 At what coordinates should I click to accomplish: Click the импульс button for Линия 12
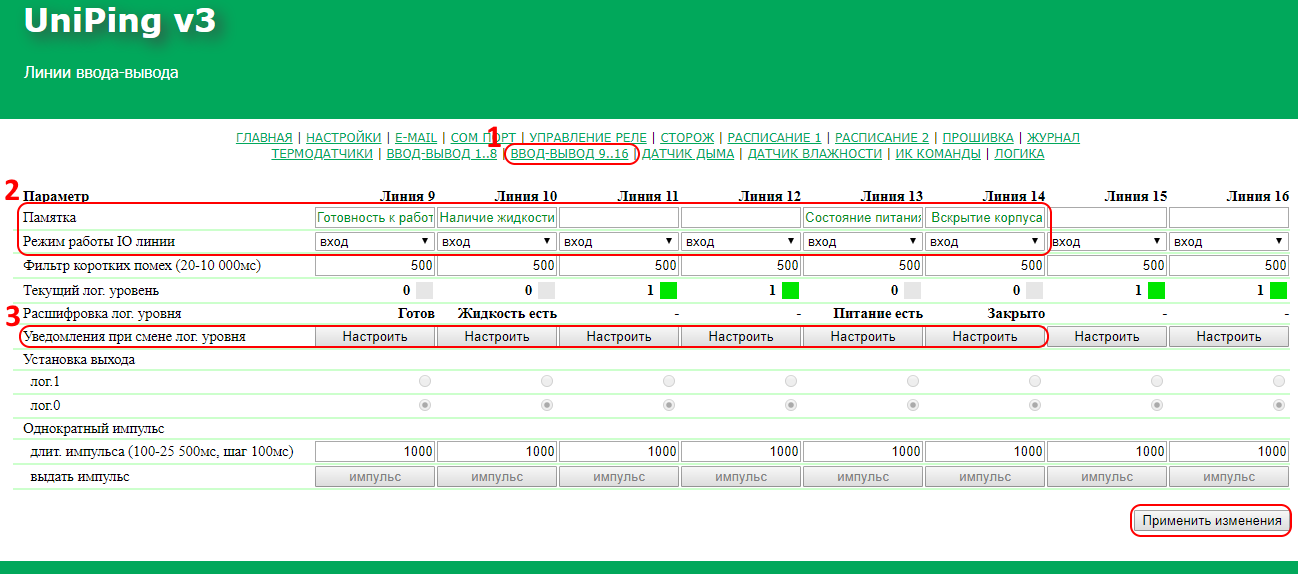(741, 477)
